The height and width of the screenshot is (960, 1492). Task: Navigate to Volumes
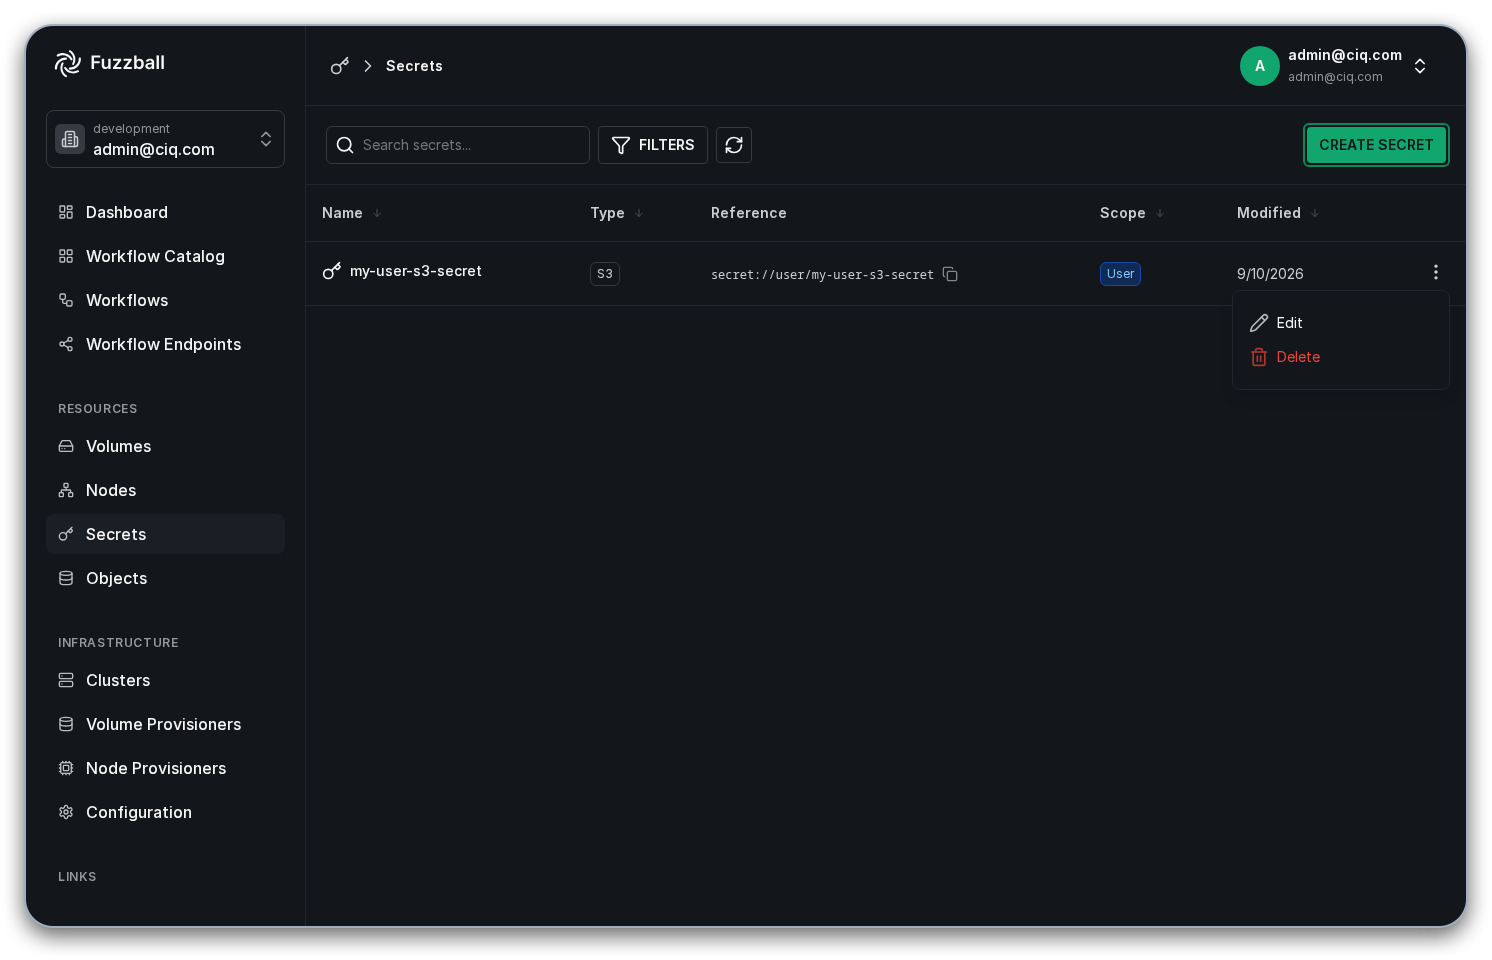point(165,446)
